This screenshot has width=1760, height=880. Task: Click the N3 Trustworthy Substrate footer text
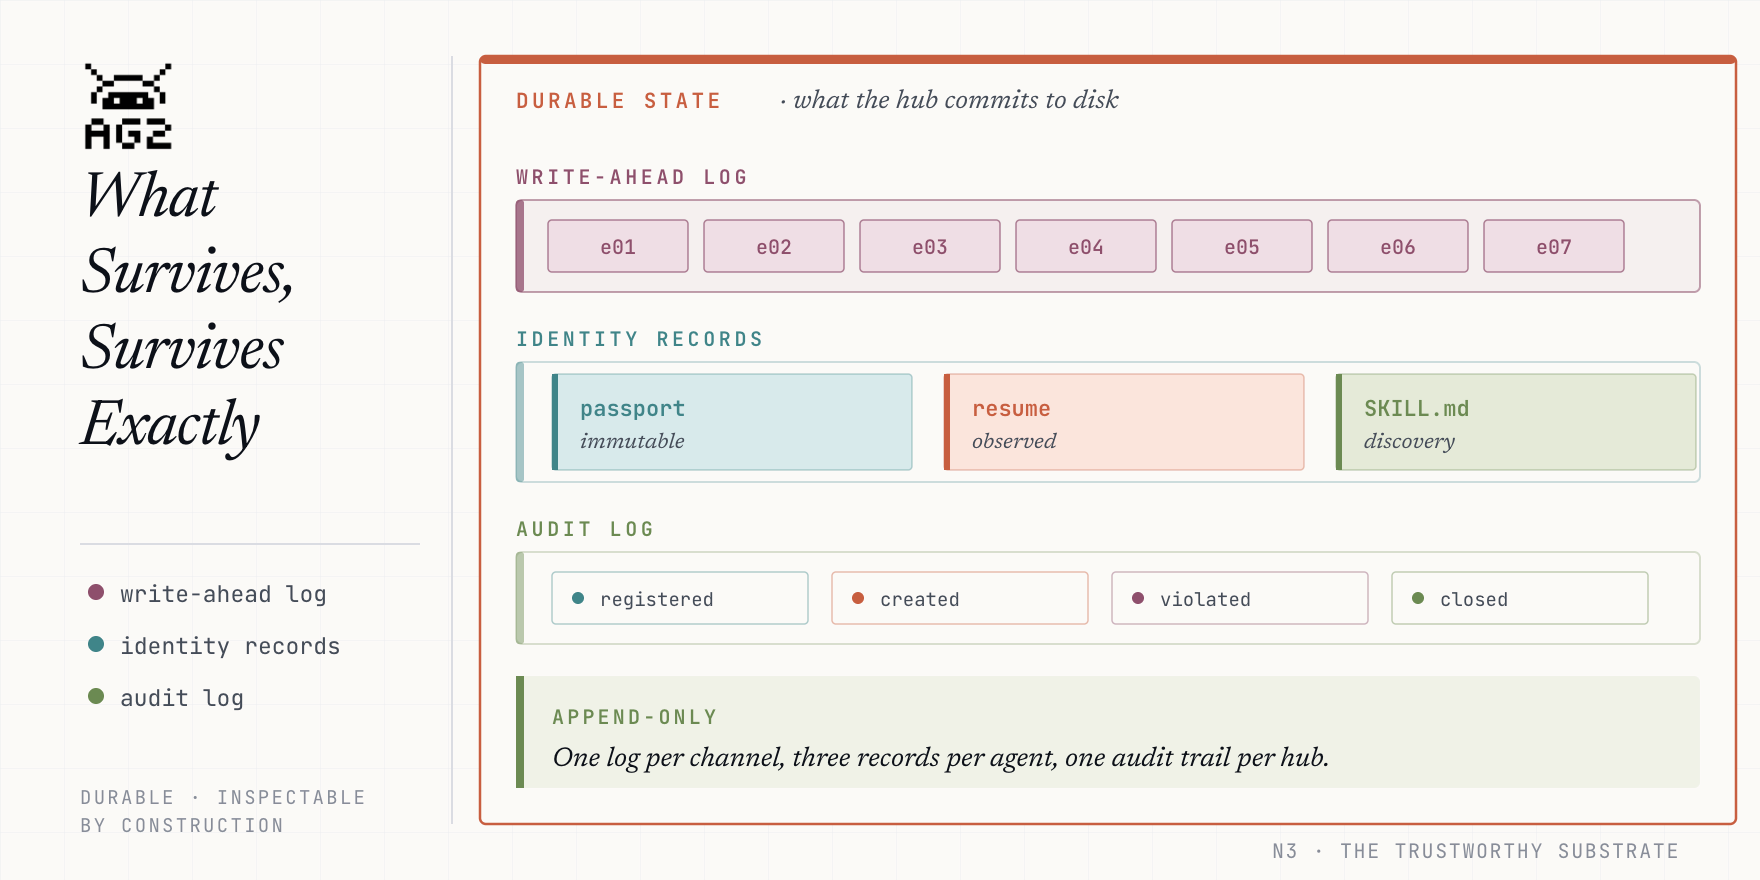(x=1475, y=851)
